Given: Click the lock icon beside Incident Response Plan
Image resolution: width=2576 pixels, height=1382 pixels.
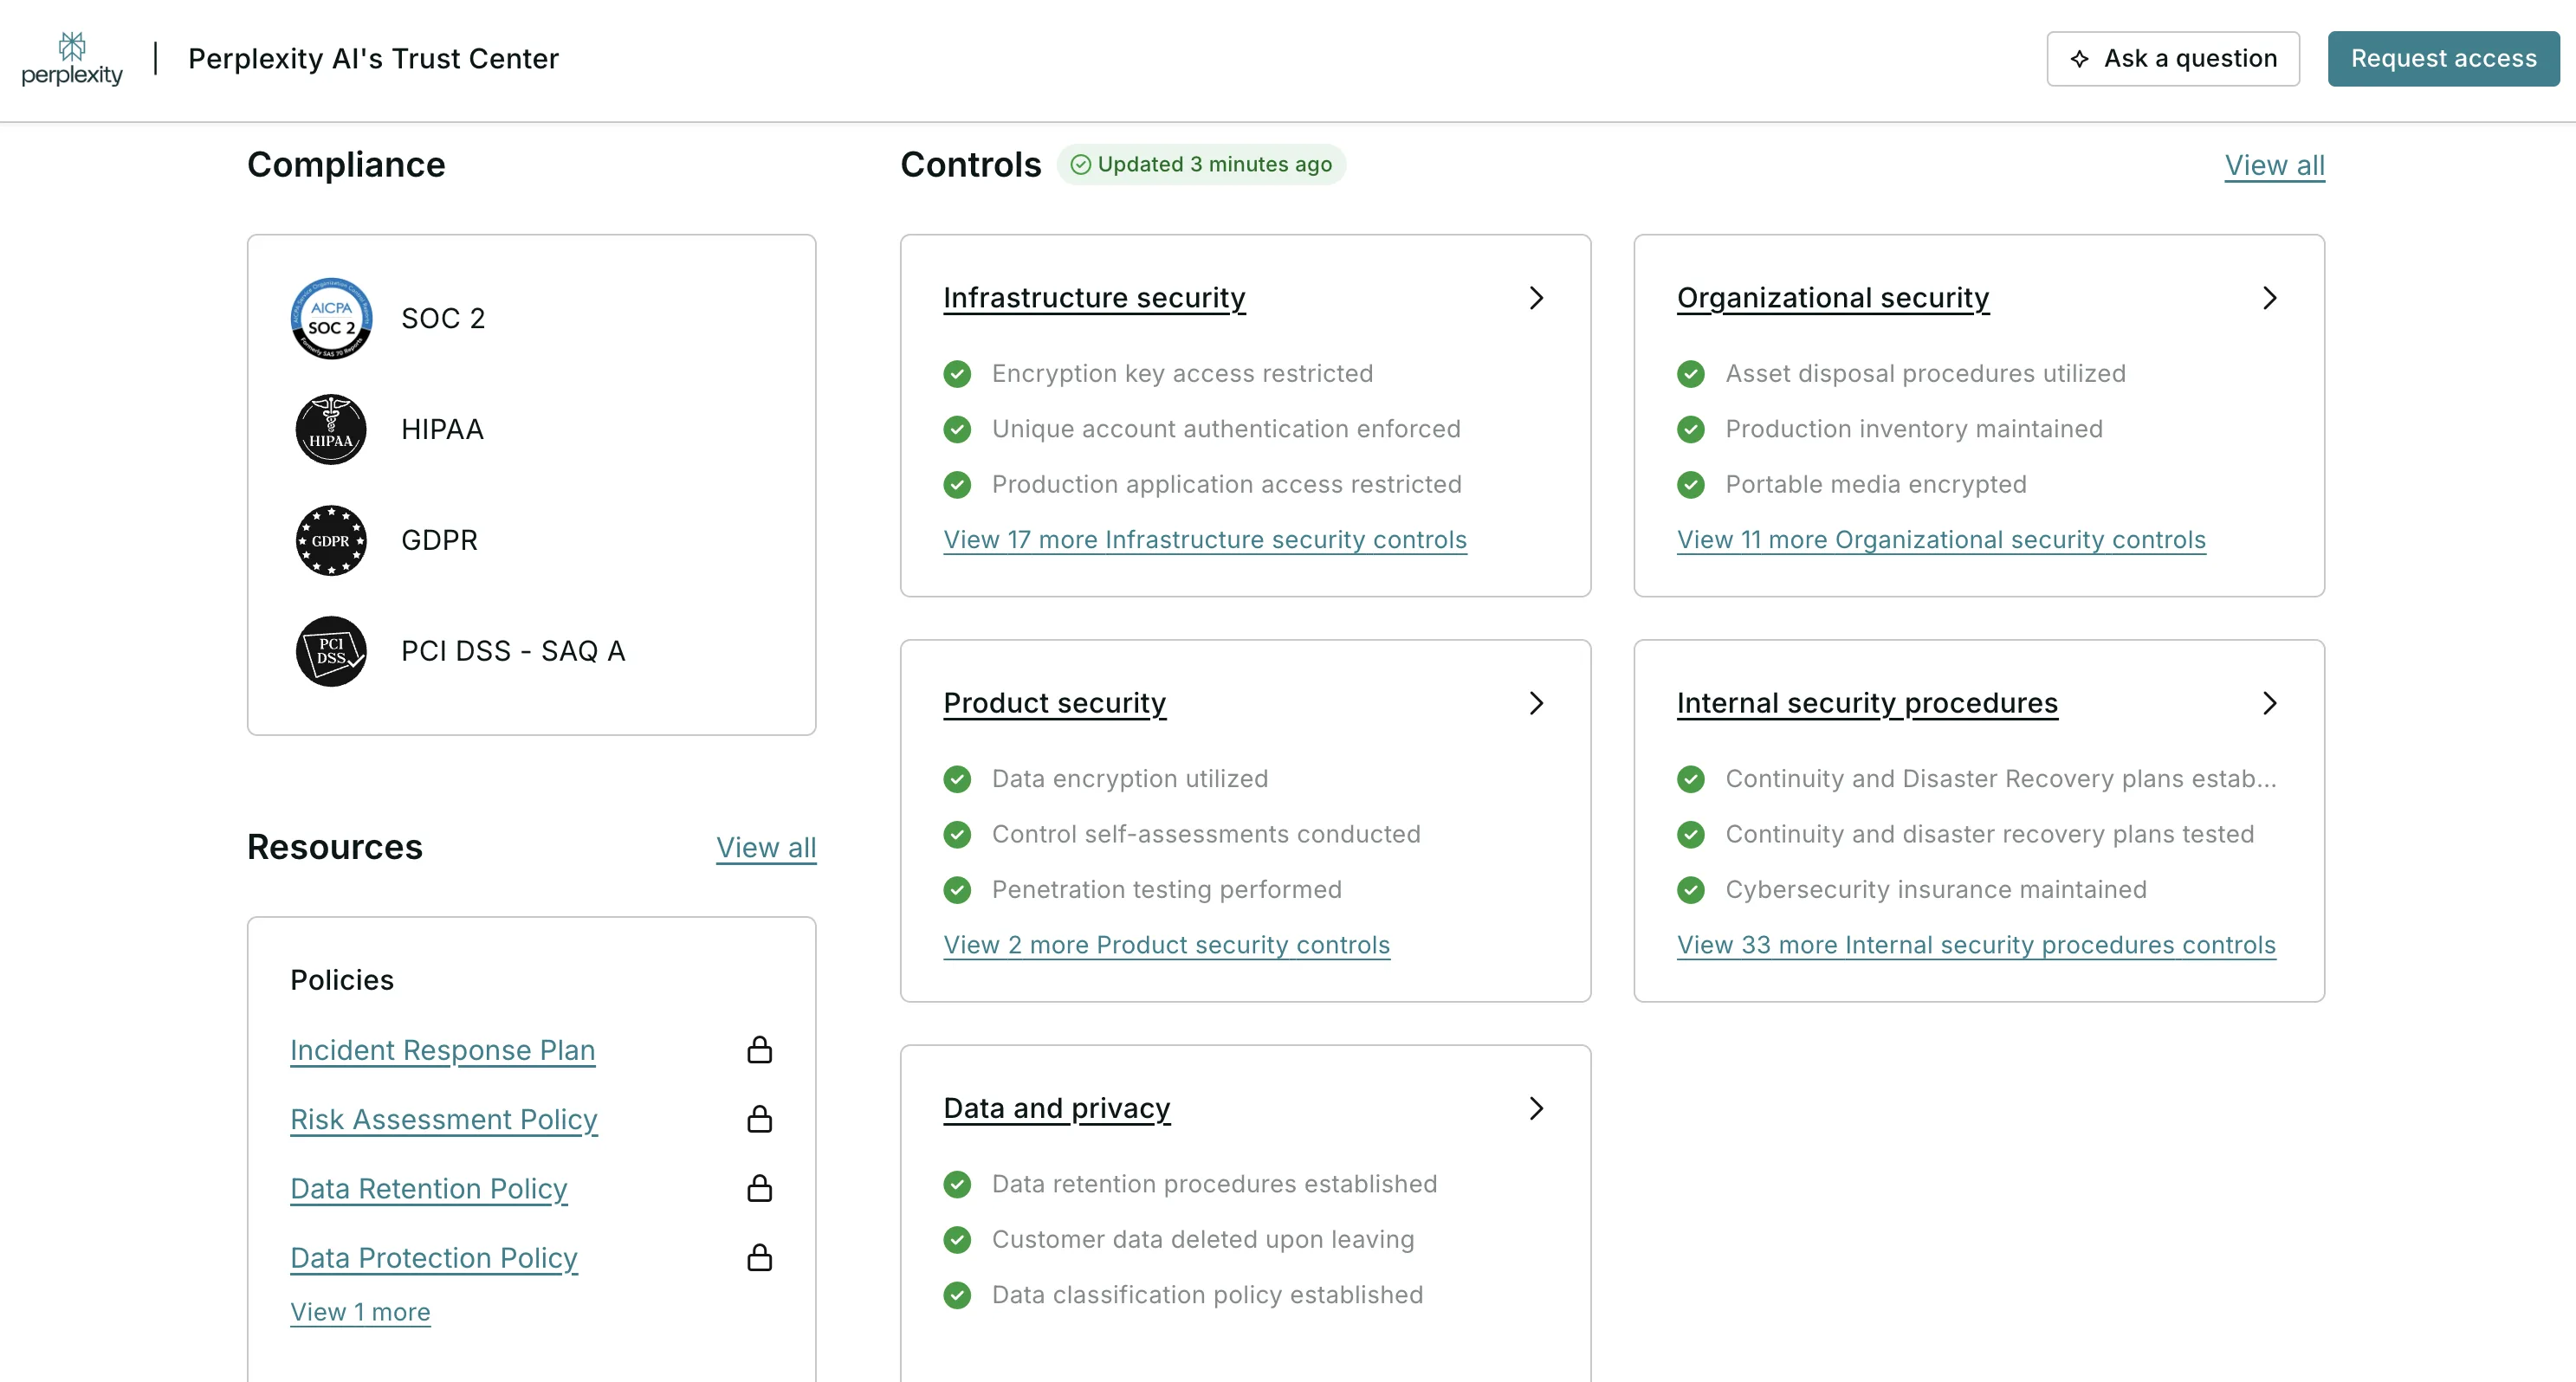Looking at the screenshot, I should point(760,1050).
